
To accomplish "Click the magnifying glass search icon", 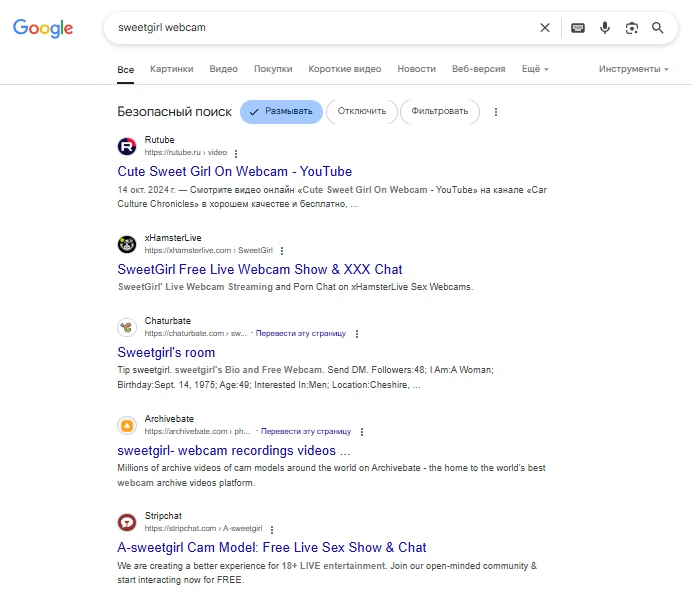I will coord(658,28).
